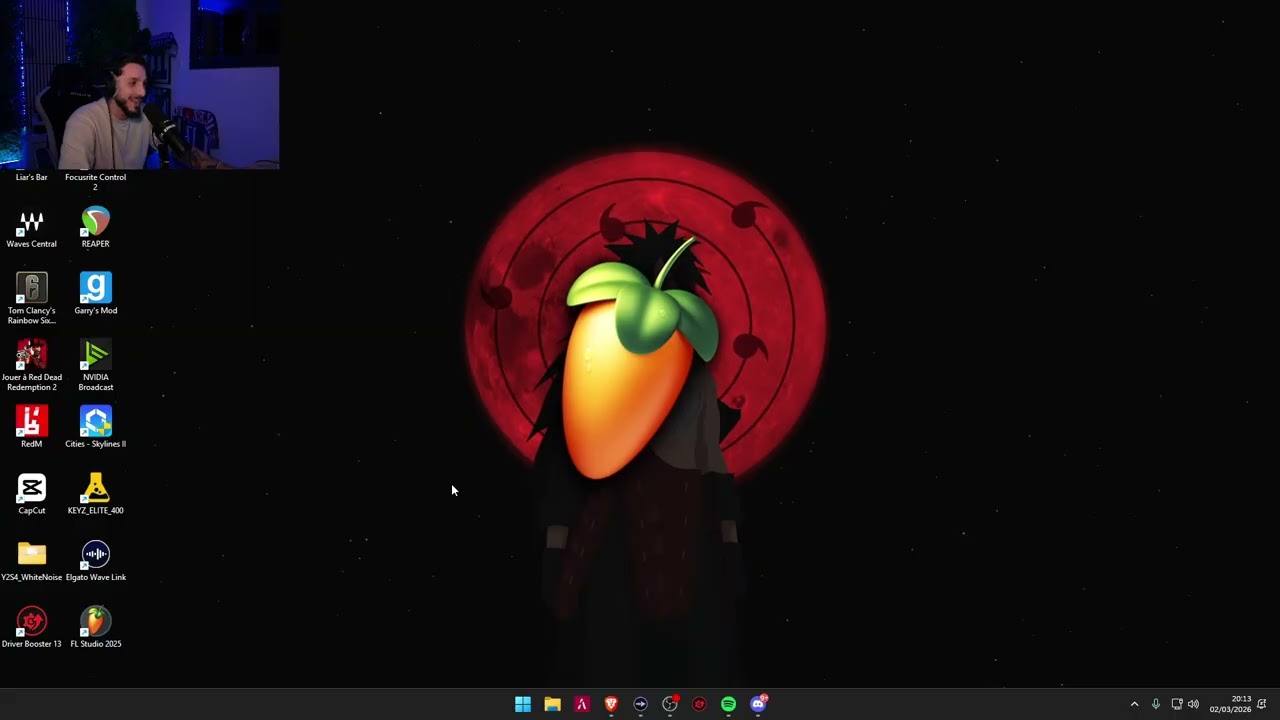Select the CapCut desktop icon
This screenshot has height=720, width=1280.
click(x=31, y=495)
